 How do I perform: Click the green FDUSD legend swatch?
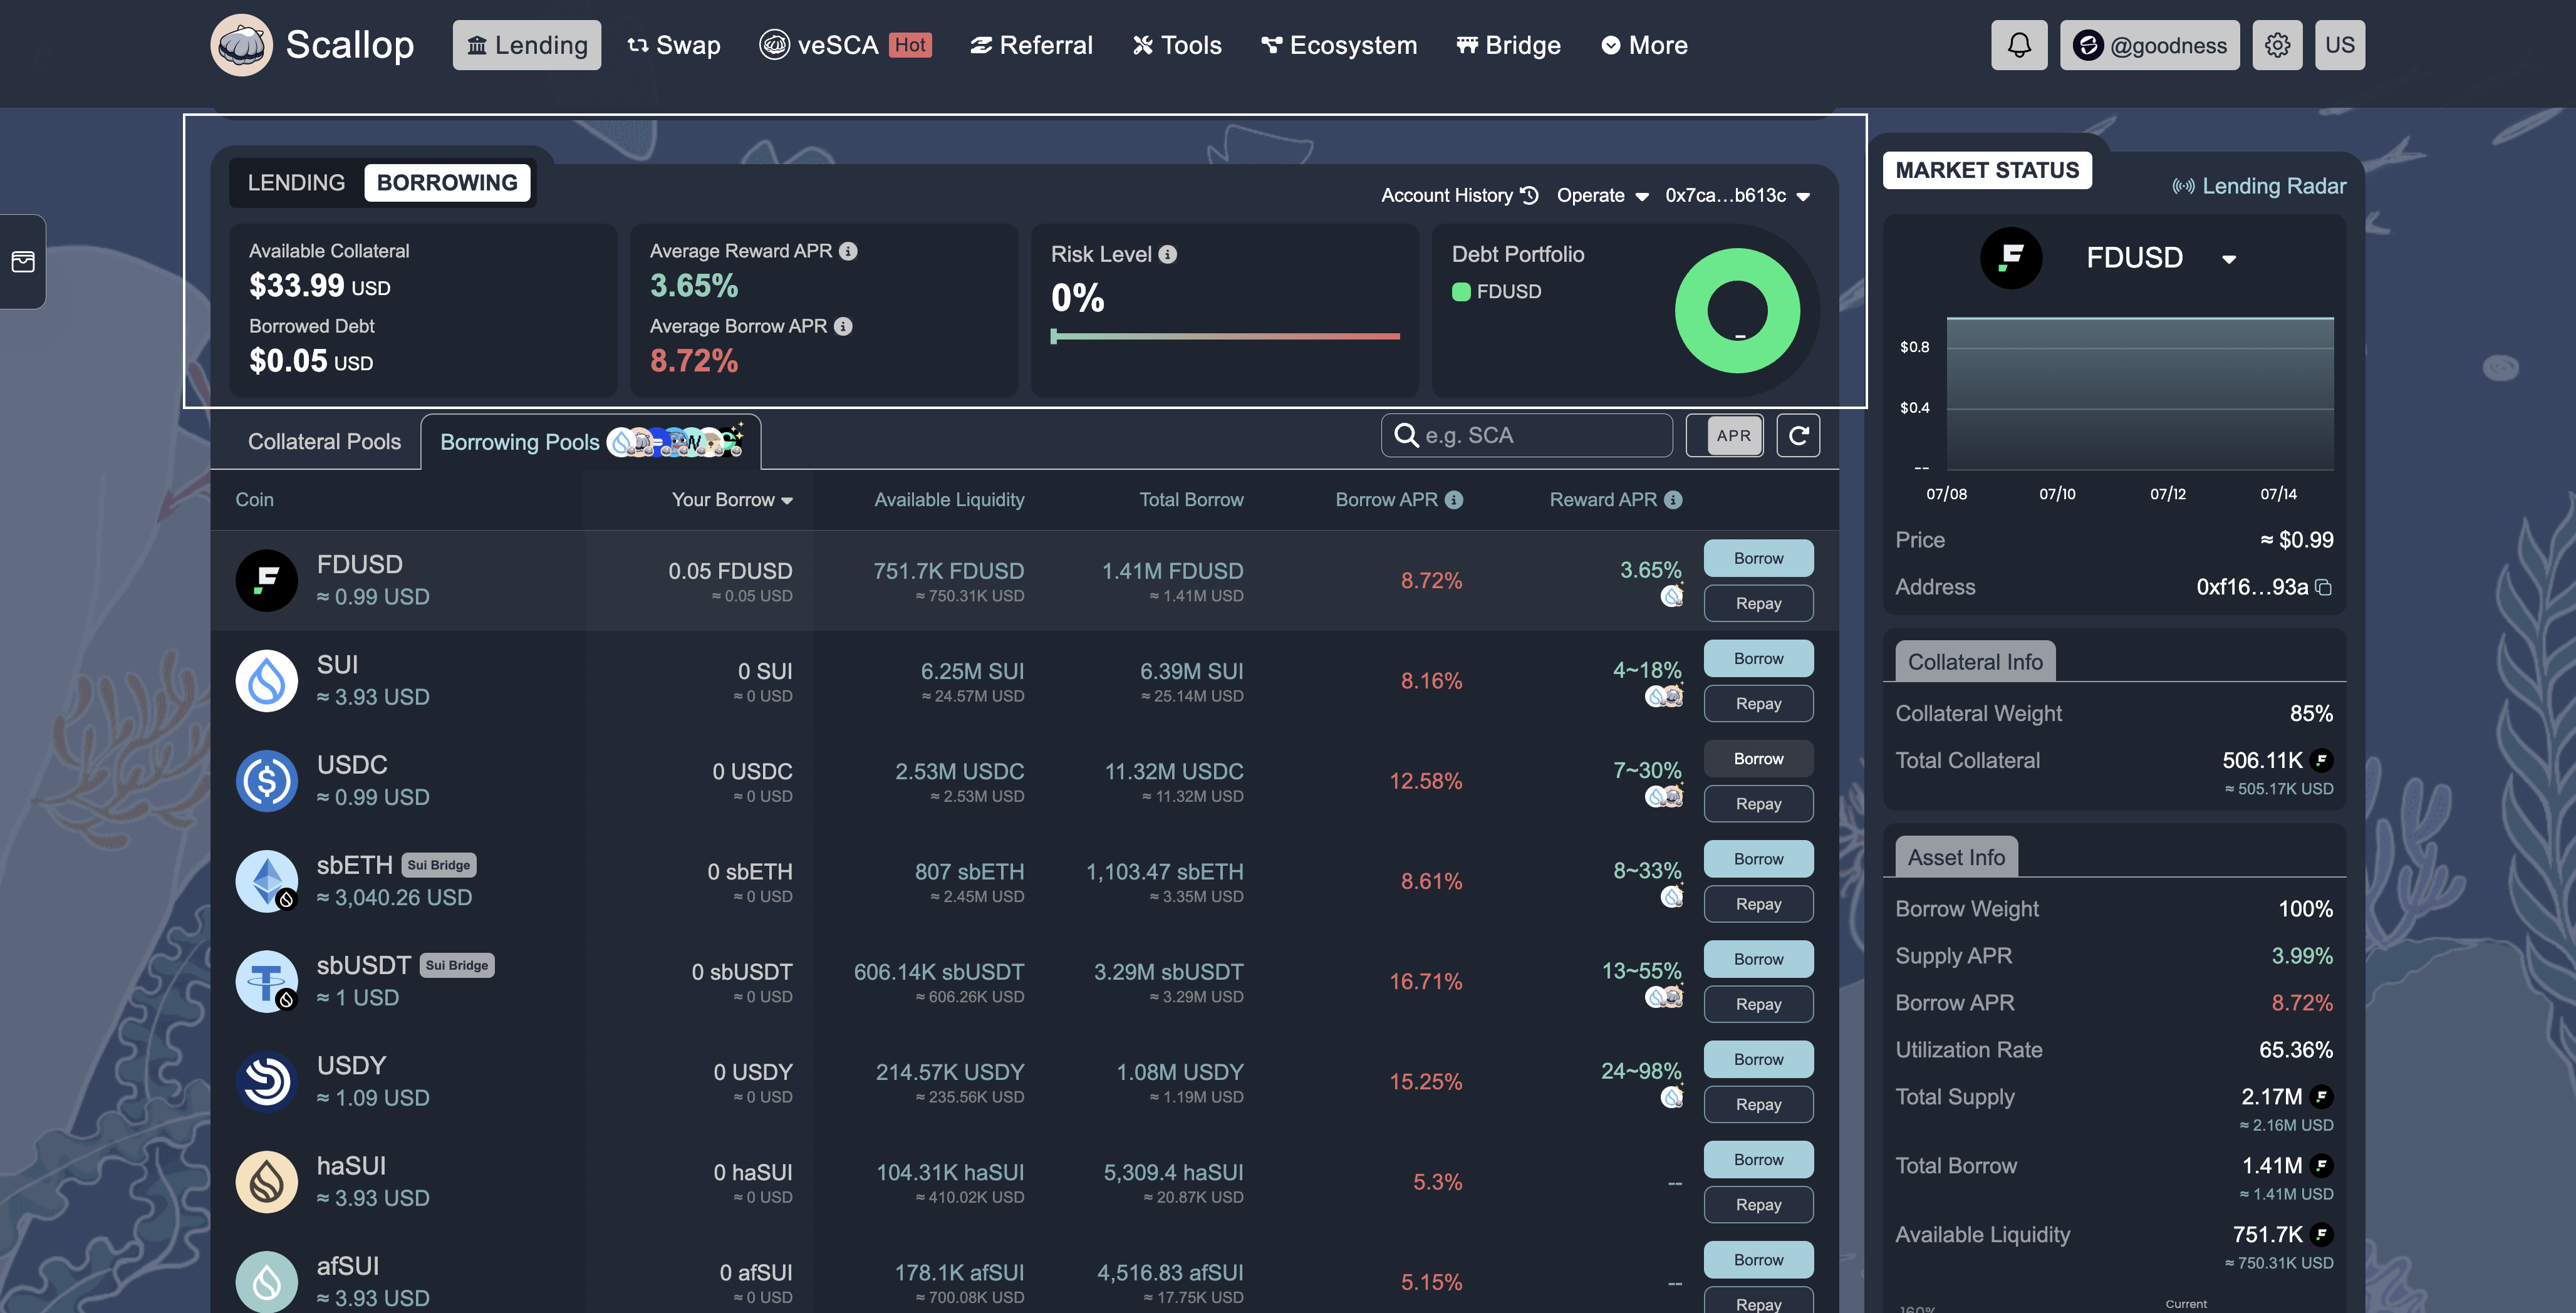tap(1461, 292)
